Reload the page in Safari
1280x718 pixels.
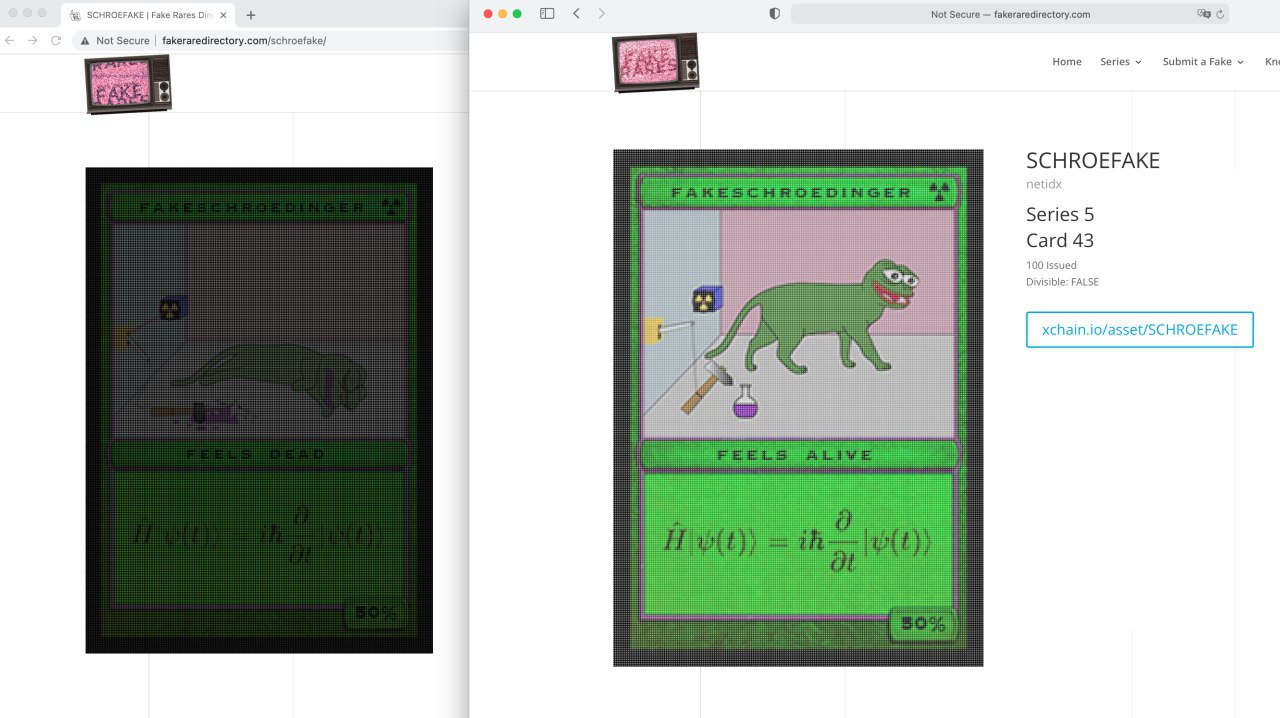point(1220,14)
